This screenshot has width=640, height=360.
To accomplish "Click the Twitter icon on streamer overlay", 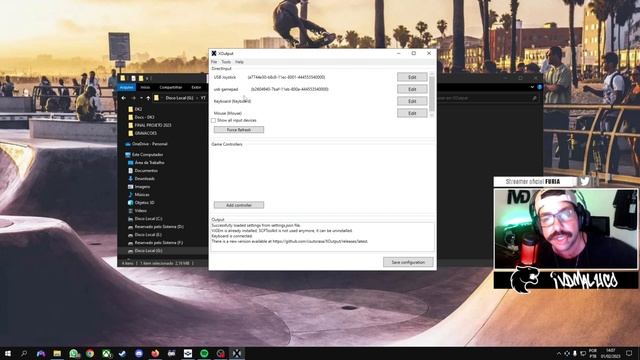I will [584, 182].
